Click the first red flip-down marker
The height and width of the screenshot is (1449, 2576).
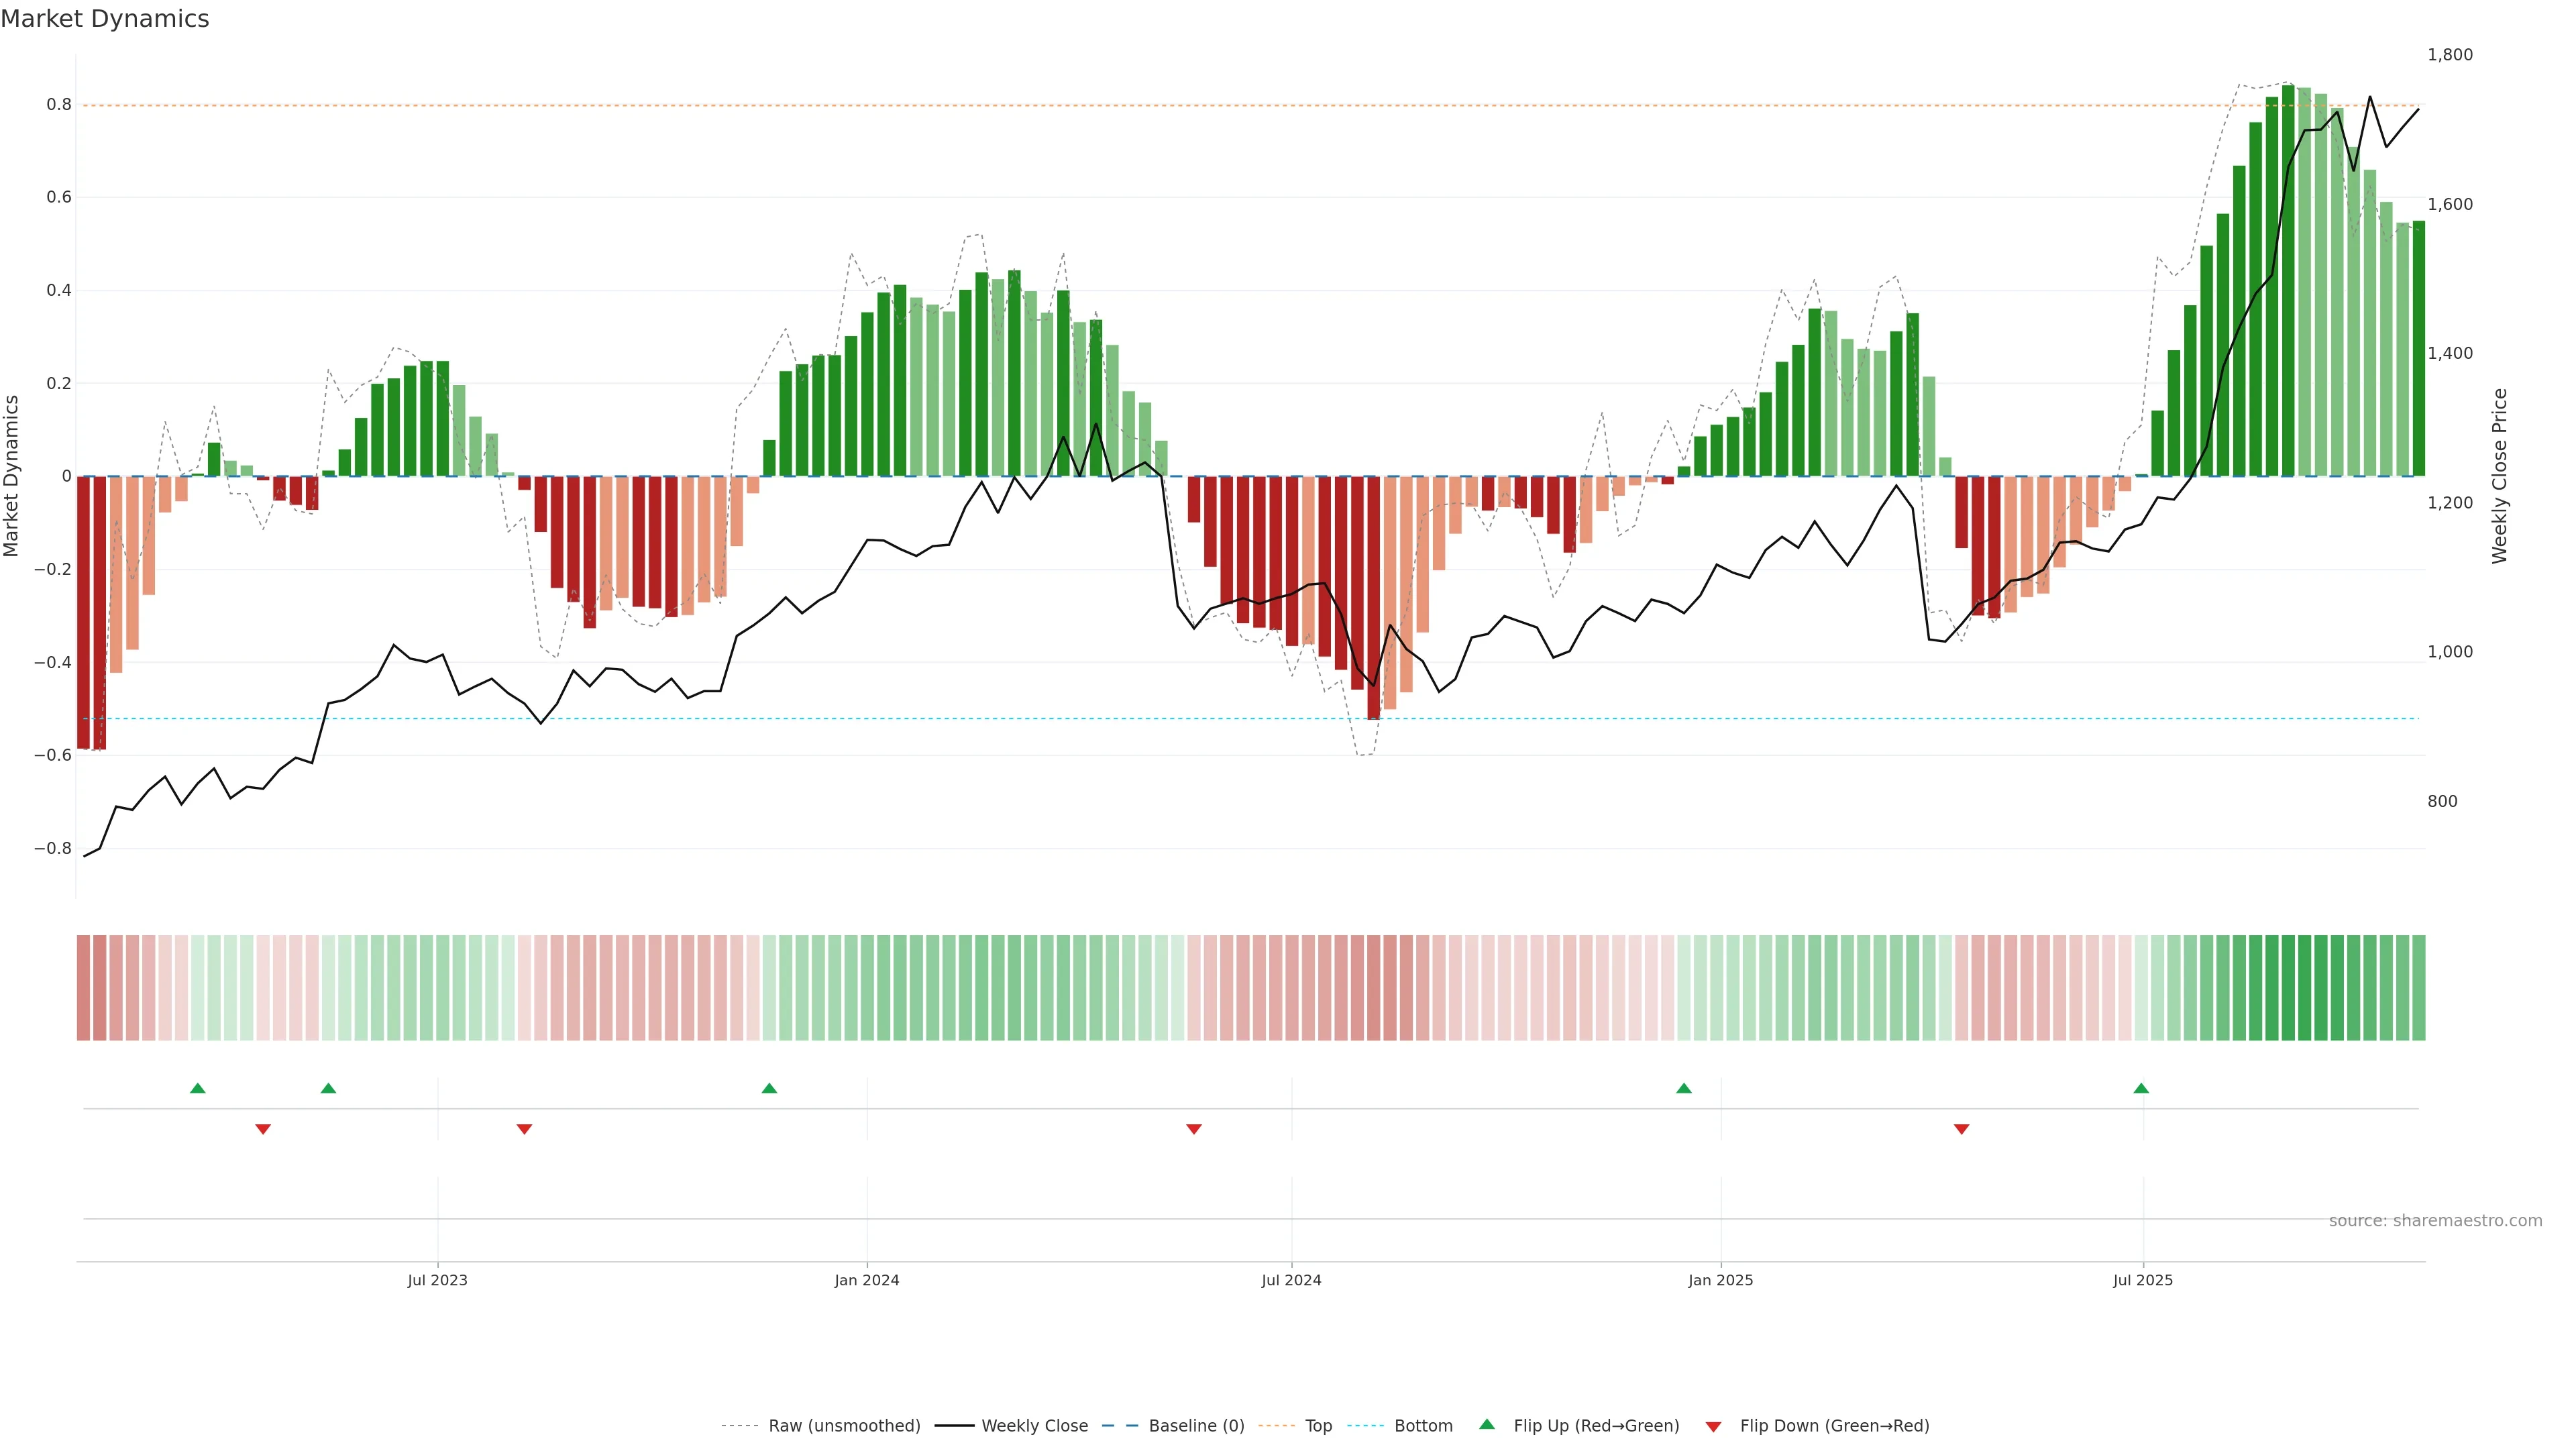click(263, 1129)
